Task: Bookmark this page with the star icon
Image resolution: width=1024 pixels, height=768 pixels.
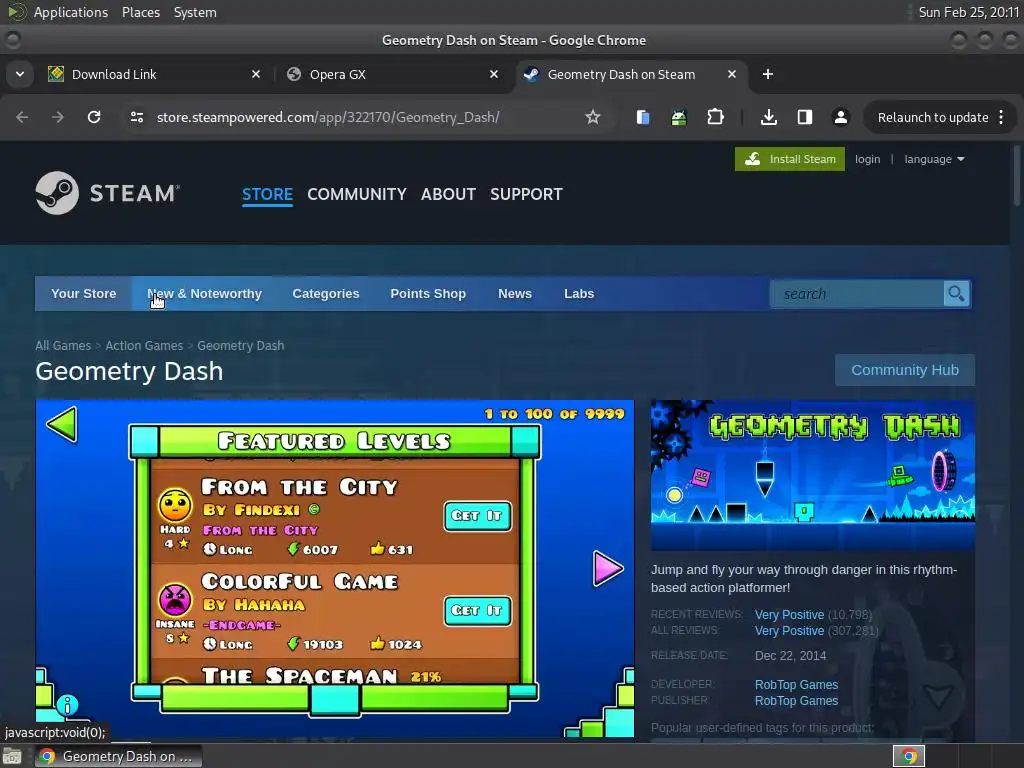Action: point(592,117)
